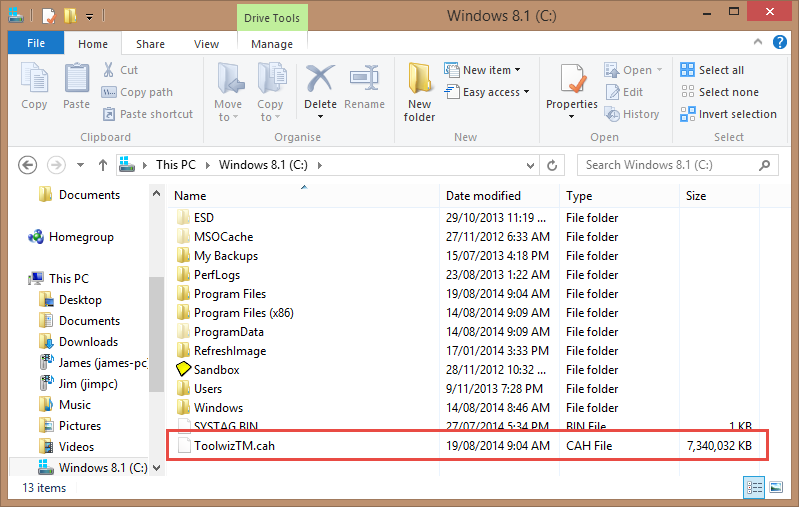
Task: Expand the Properties dropdown arrow
Action: tap(572, 117)
